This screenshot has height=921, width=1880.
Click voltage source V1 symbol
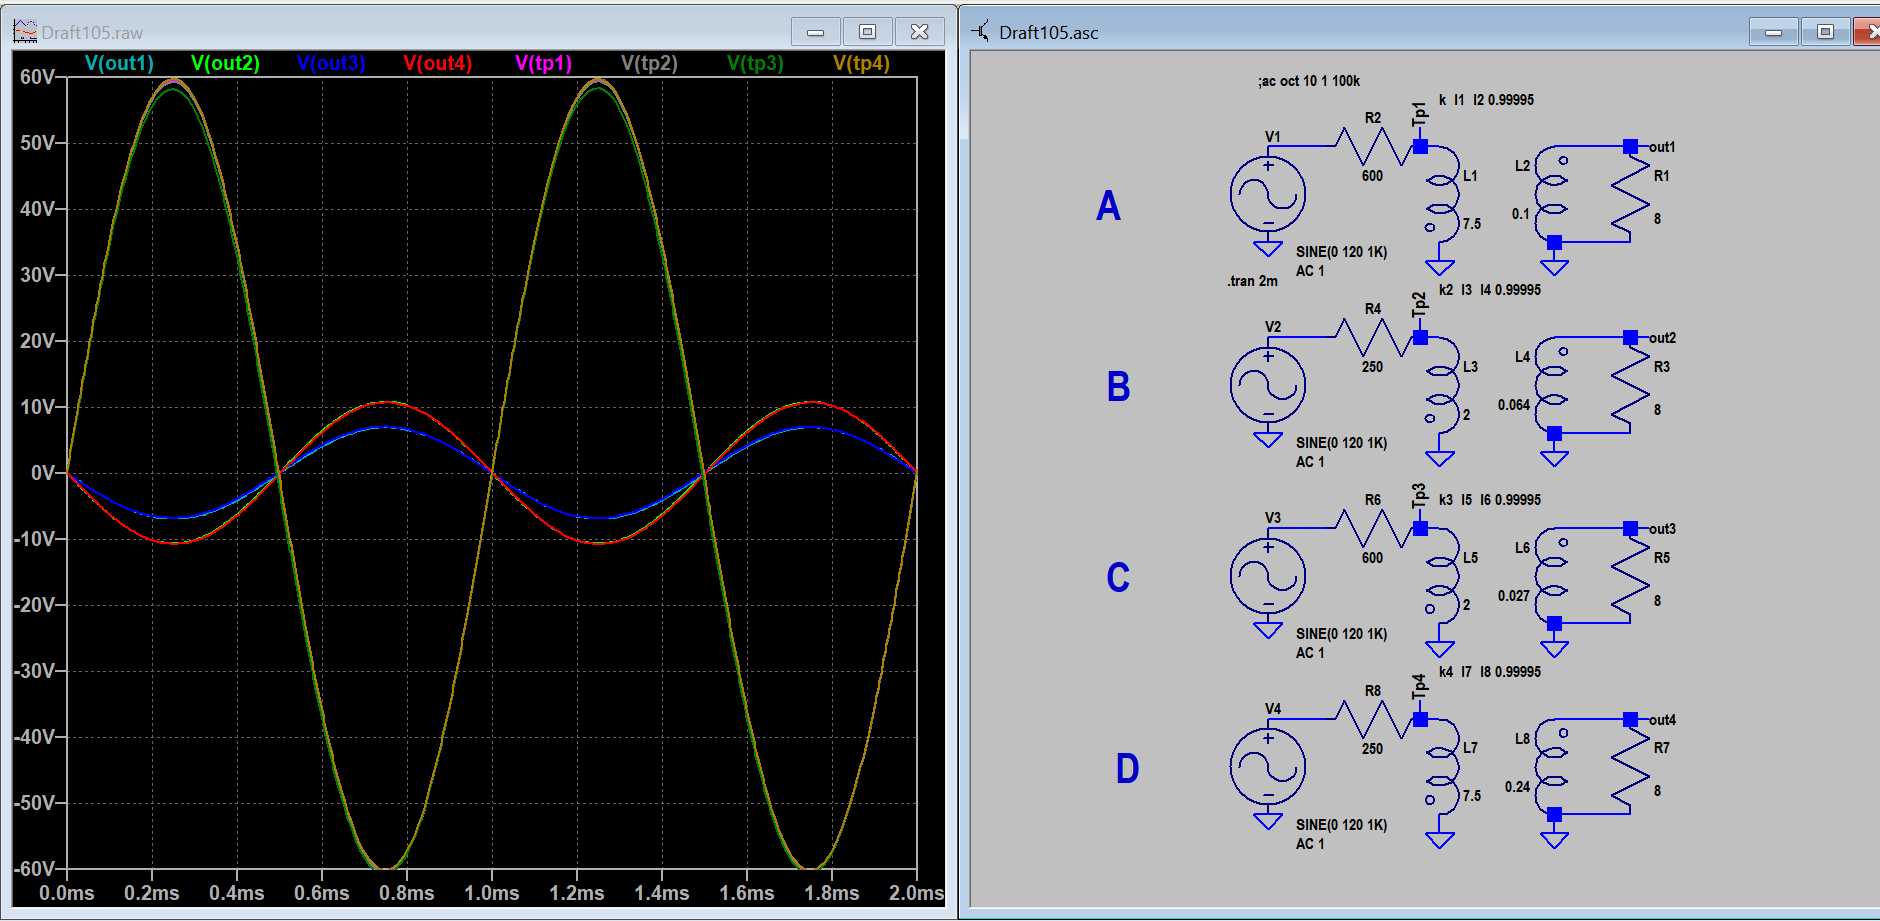click(1268, 194)
